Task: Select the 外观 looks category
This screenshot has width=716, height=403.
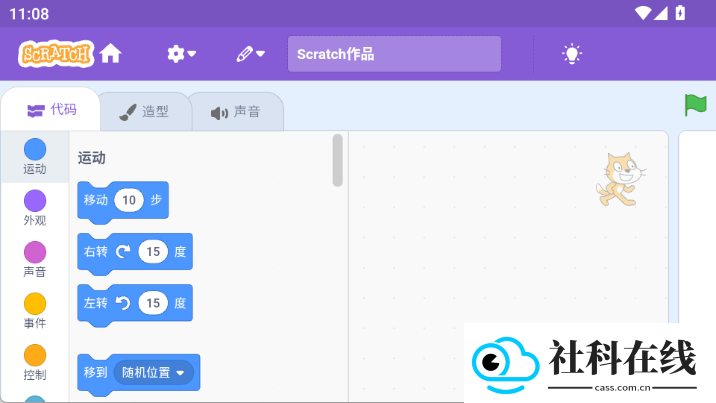Action: coord(35,208)
